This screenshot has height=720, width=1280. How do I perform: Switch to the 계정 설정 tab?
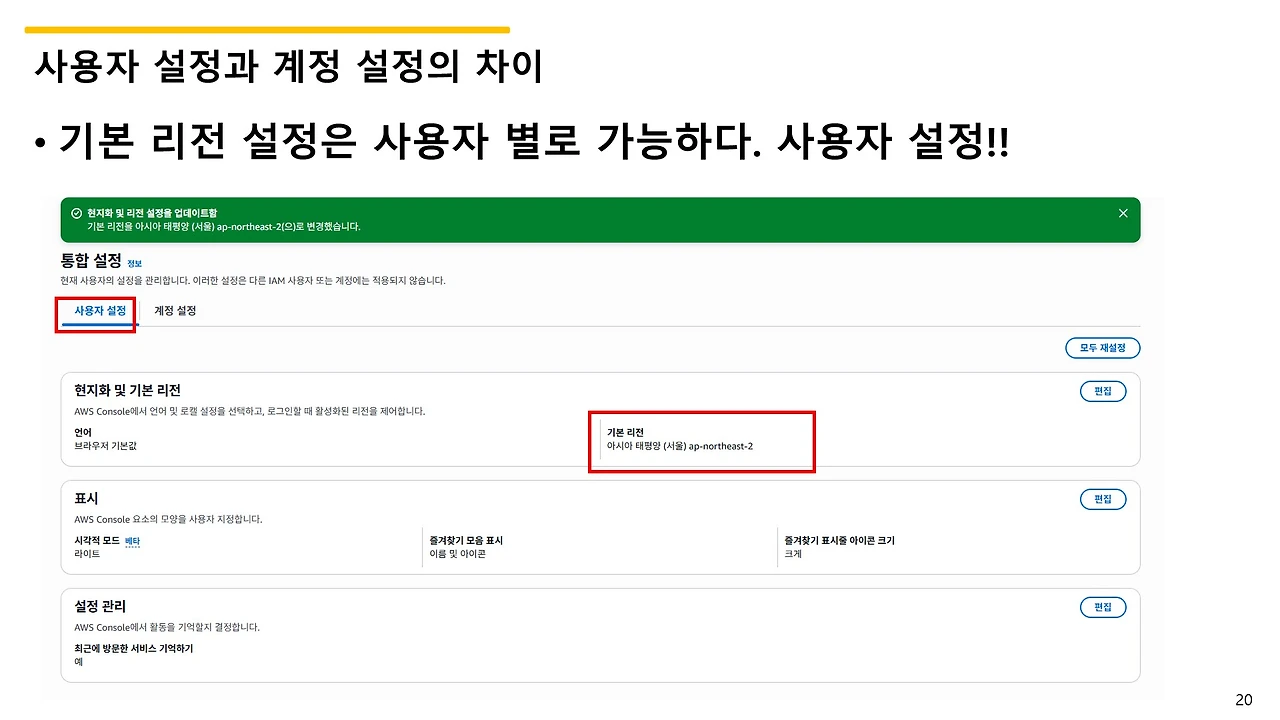coord(174,311)
